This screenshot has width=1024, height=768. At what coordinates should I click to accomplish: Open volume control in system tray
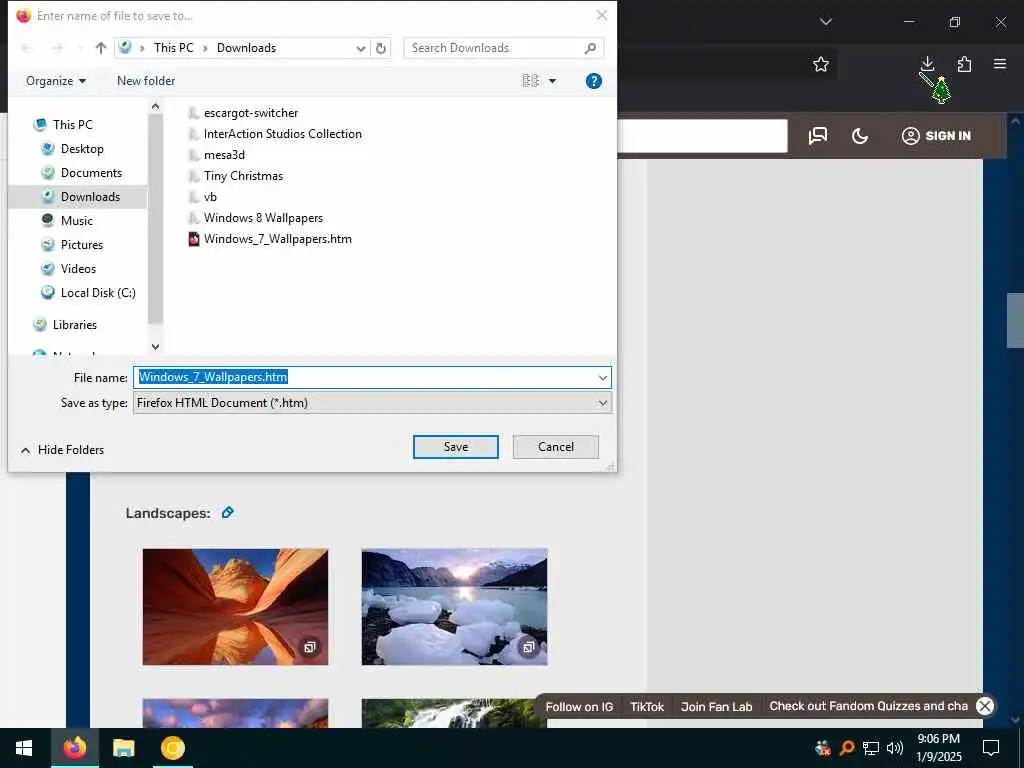(895, 748)
